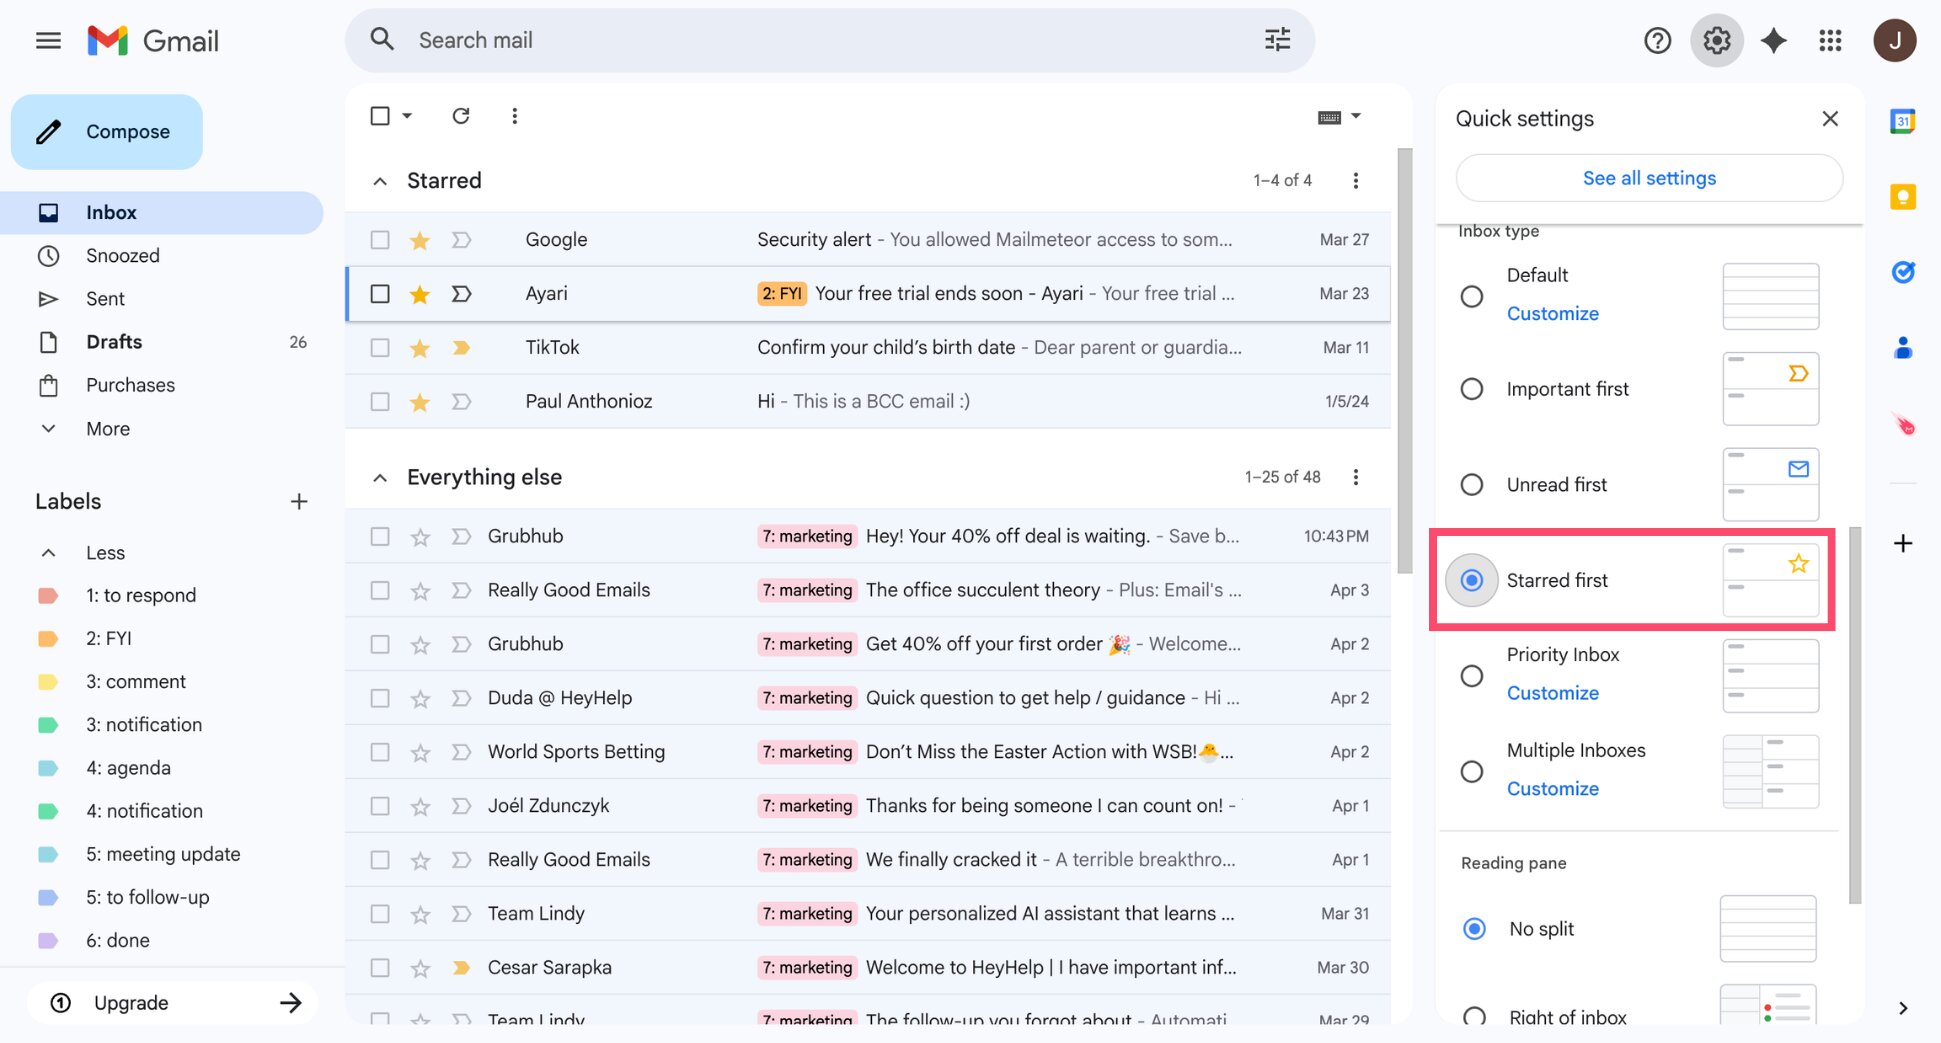The image size is (1941, 1043).
Task: Click the refresh icon in toolbar
Action: pos(460,116)
